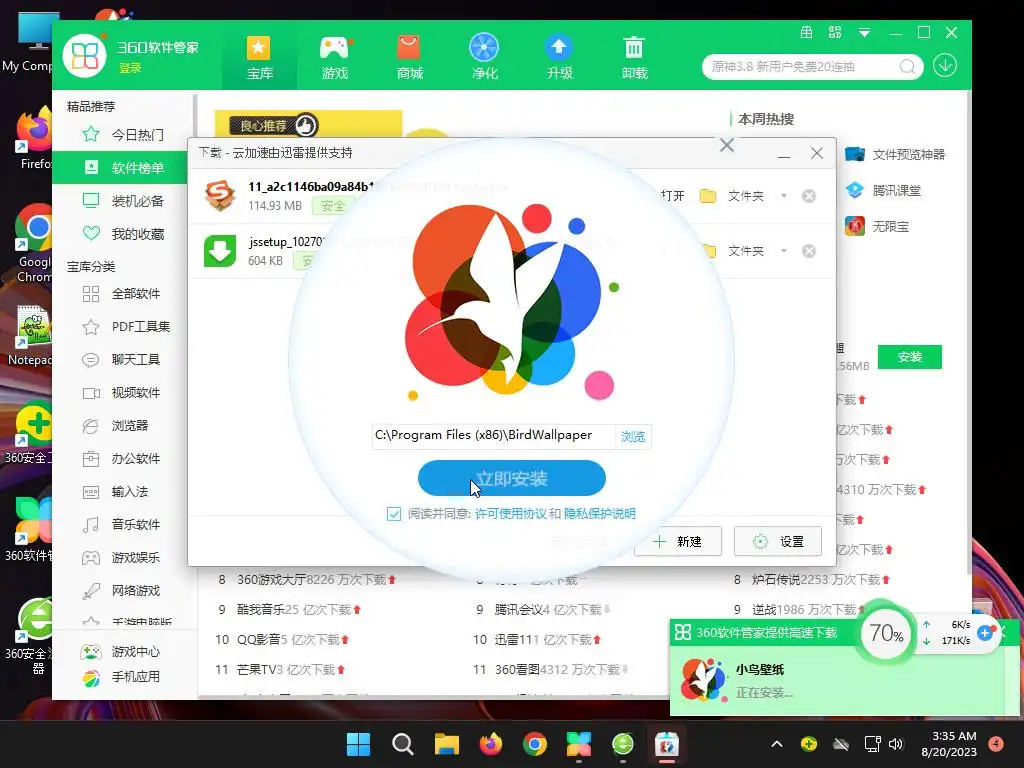This screenshot has height=768, width=1024.
Task: Click 浏览 to browse install path
Action: (x=632, y=436)
